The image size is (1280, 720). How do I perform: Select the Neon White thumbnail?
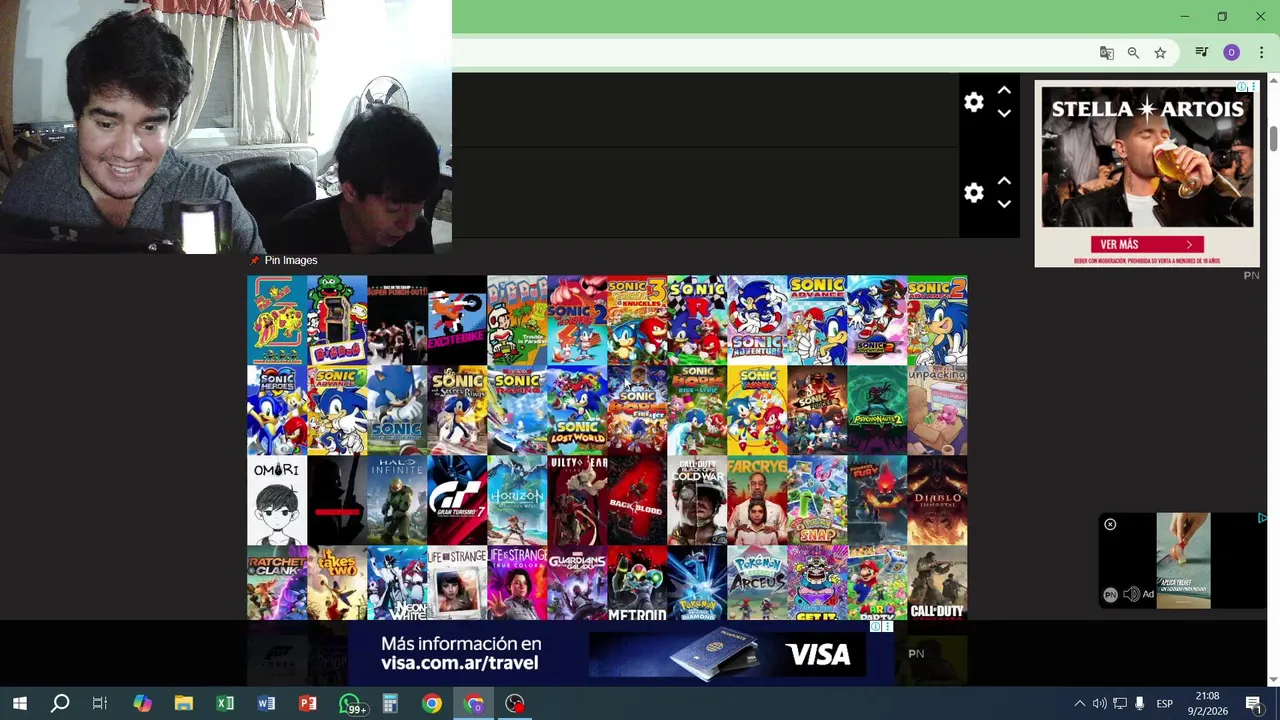(397, 583)
